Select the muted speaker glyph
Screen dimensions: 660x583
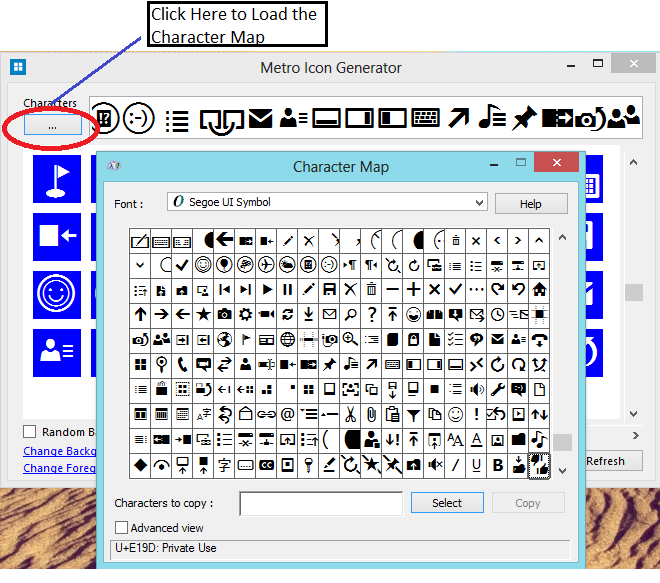(434, 465)
